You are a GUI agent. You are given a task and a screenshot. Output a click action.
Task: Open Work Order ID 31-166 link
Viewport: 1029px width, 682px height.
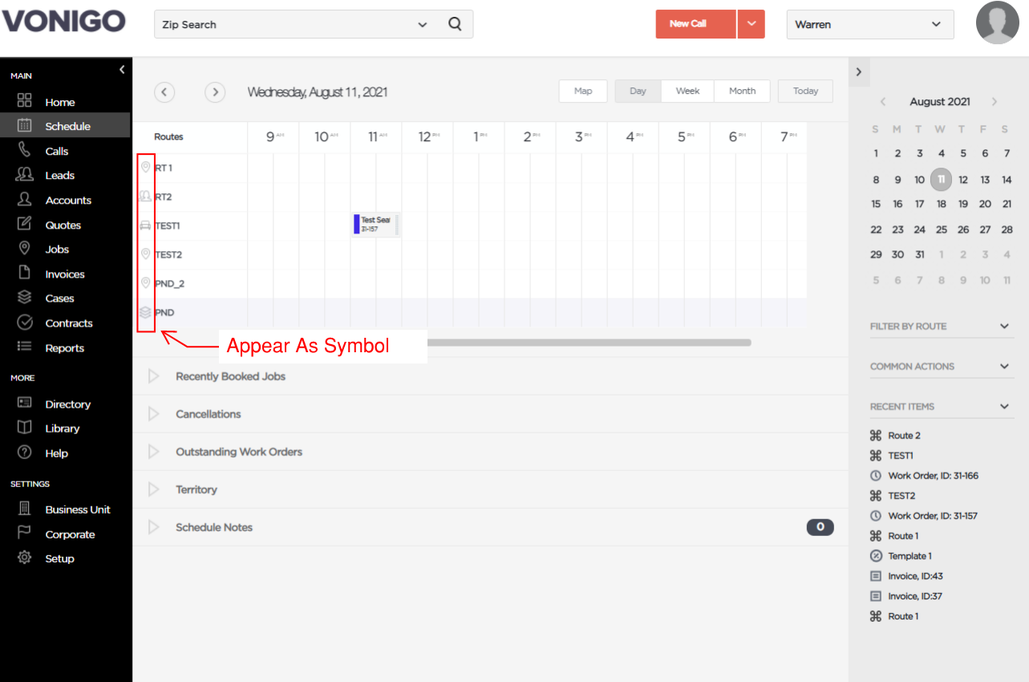point(933,476)
